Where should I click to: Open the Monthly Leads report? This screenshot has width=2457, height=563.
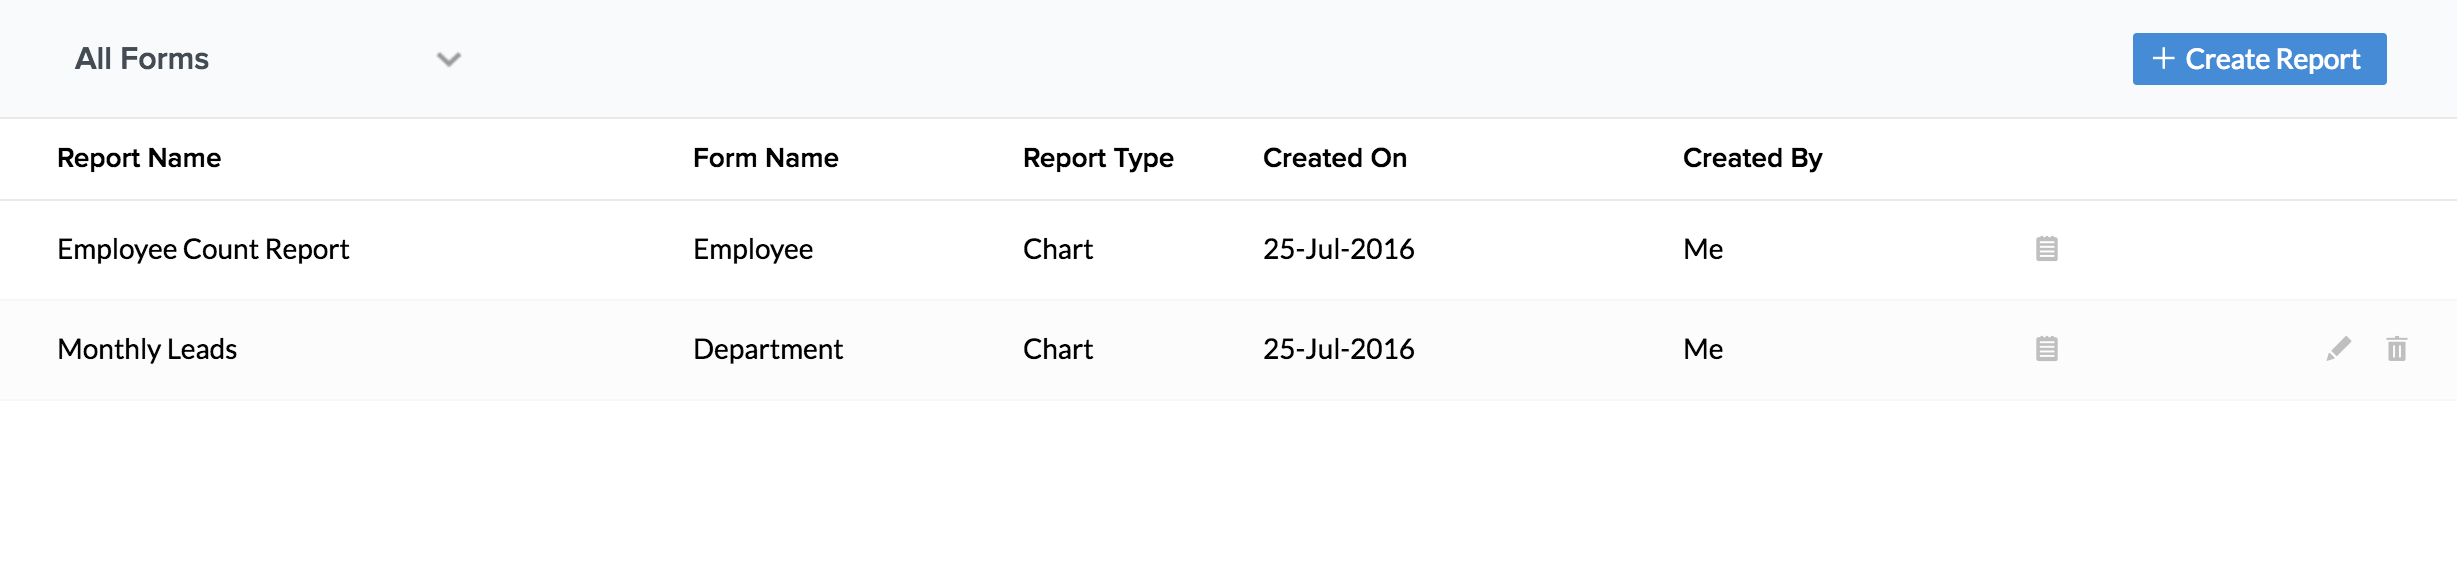(x=147, y=349)
